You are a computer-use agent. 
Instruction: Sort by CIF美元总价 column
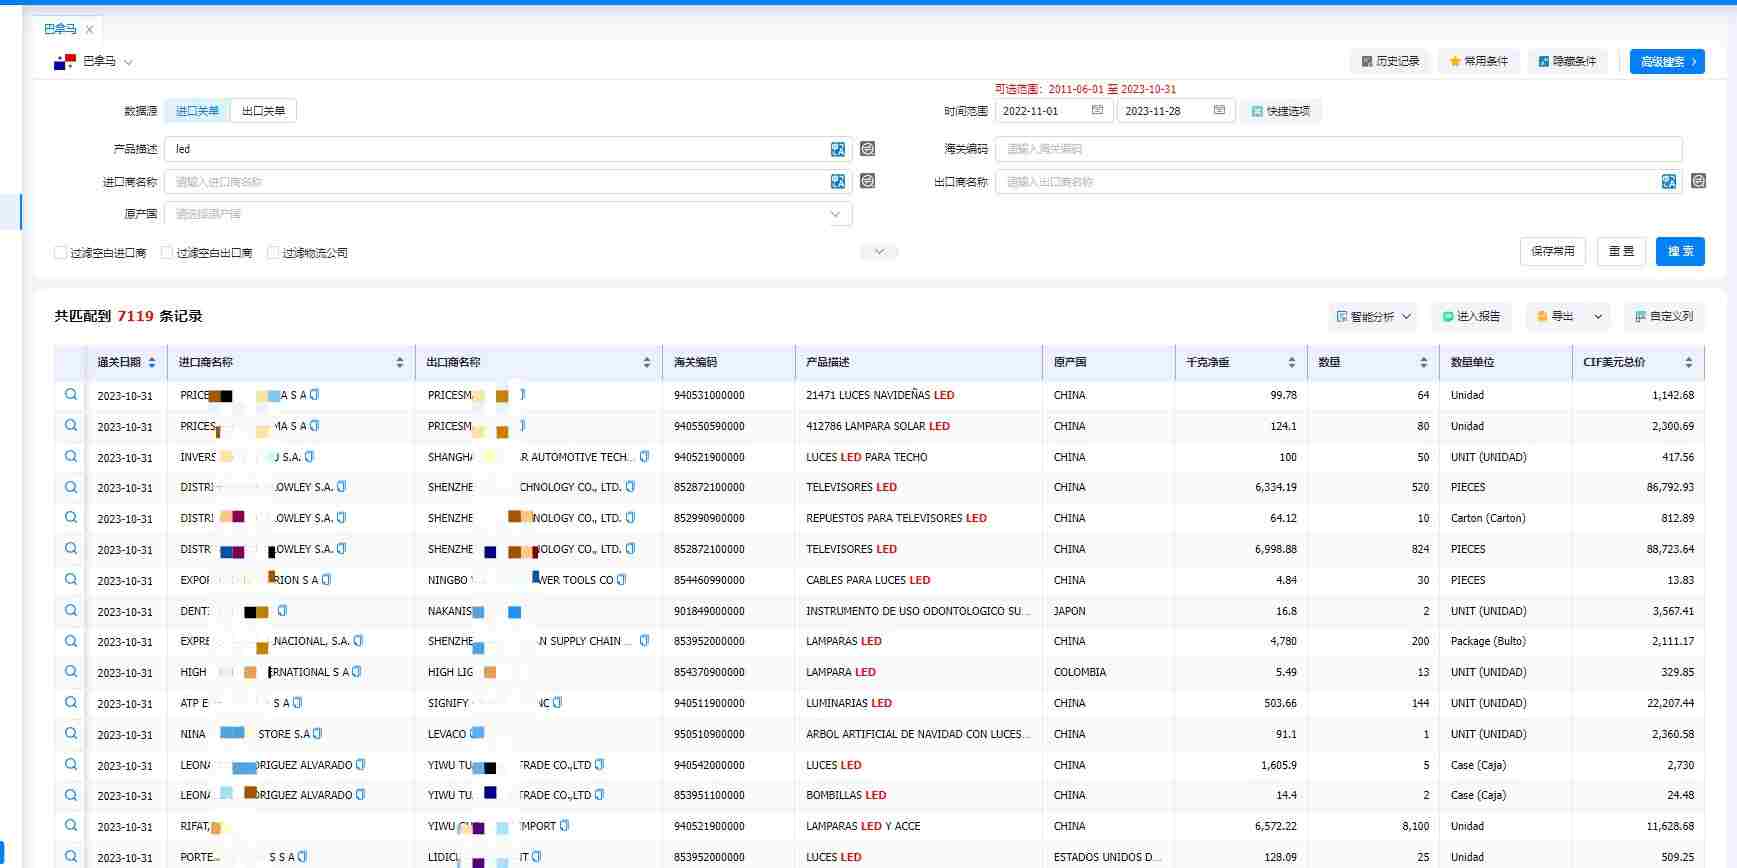click(x=1689, y=362)
